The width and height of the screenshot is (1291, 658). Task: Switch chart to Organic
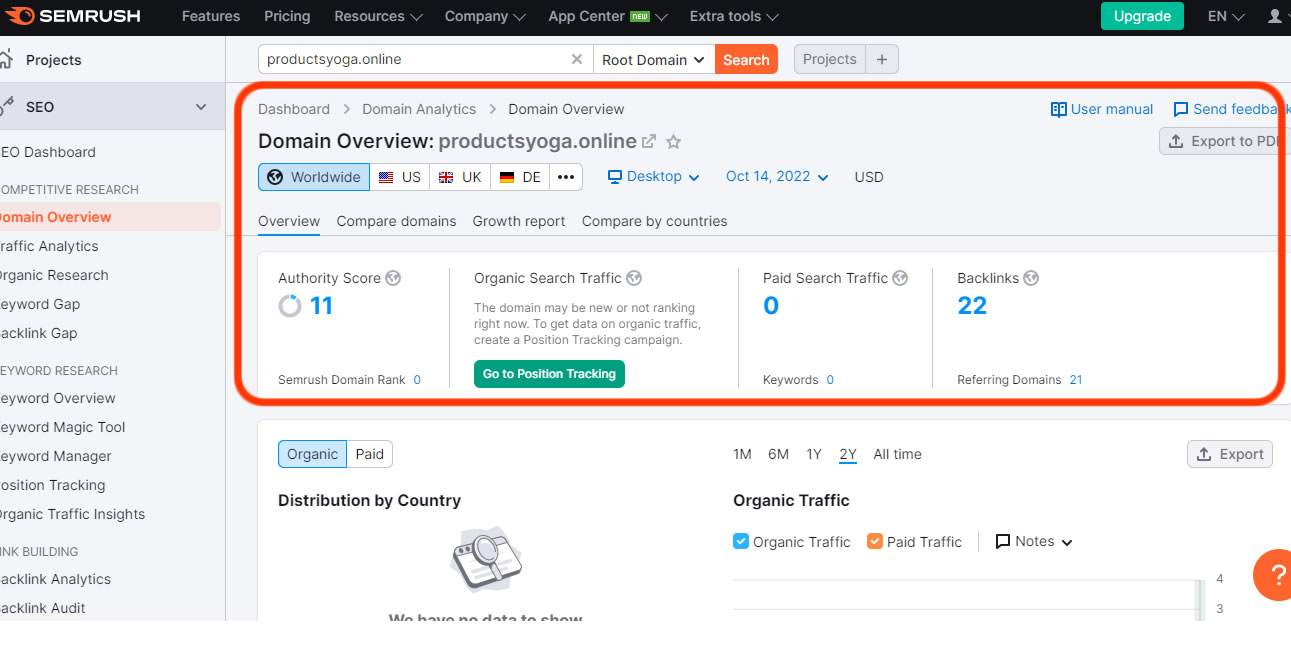pyautogui.click(x=312, y=454)
